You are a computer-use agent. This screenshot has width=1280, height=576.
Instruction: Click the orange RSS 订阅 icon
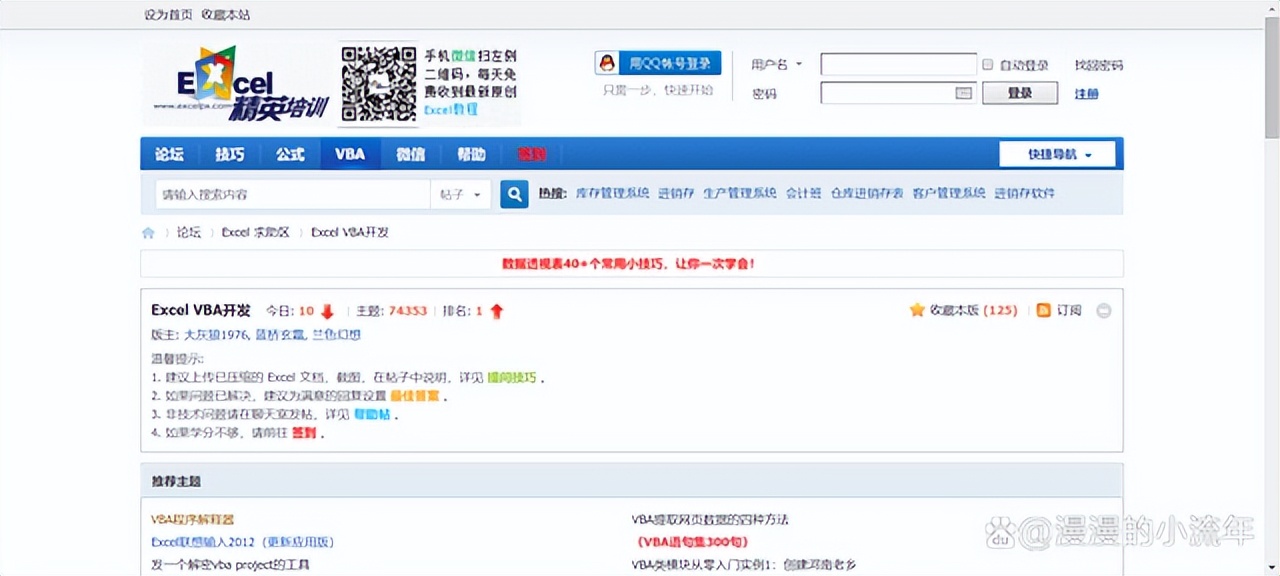pos(1043,310)
